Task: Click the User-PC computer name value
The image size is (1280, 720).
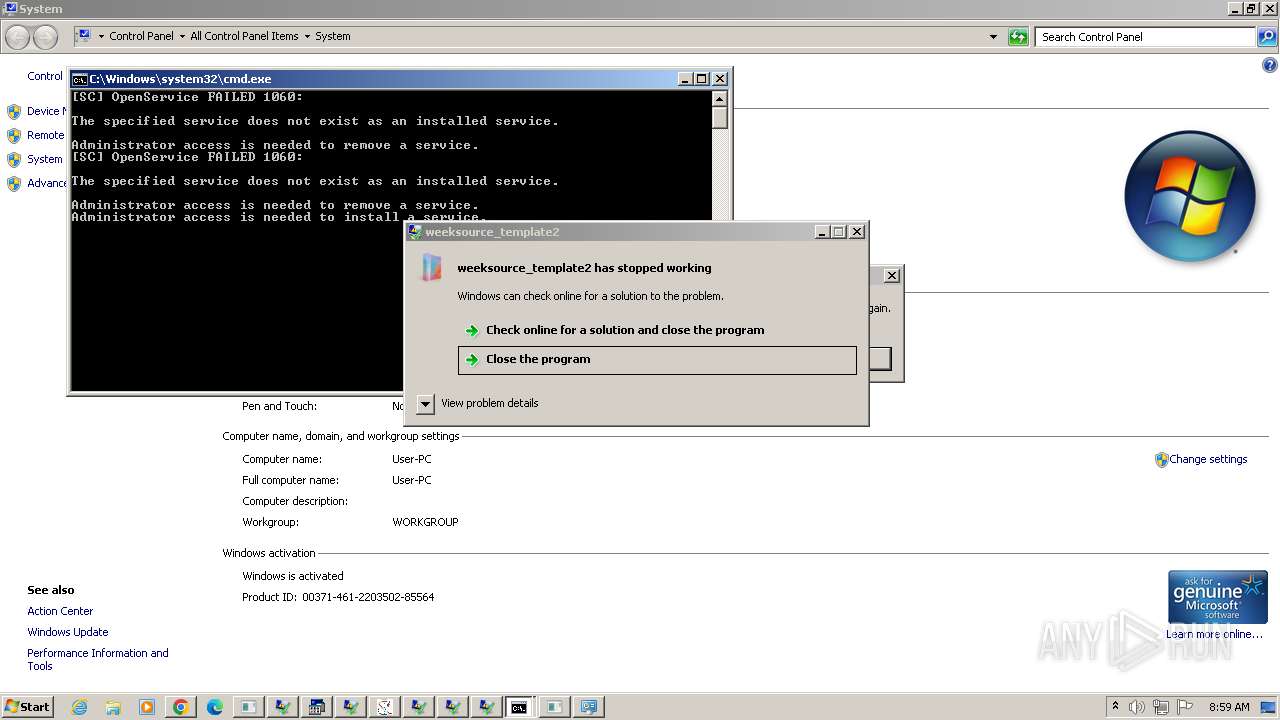Action: (412, 459)
